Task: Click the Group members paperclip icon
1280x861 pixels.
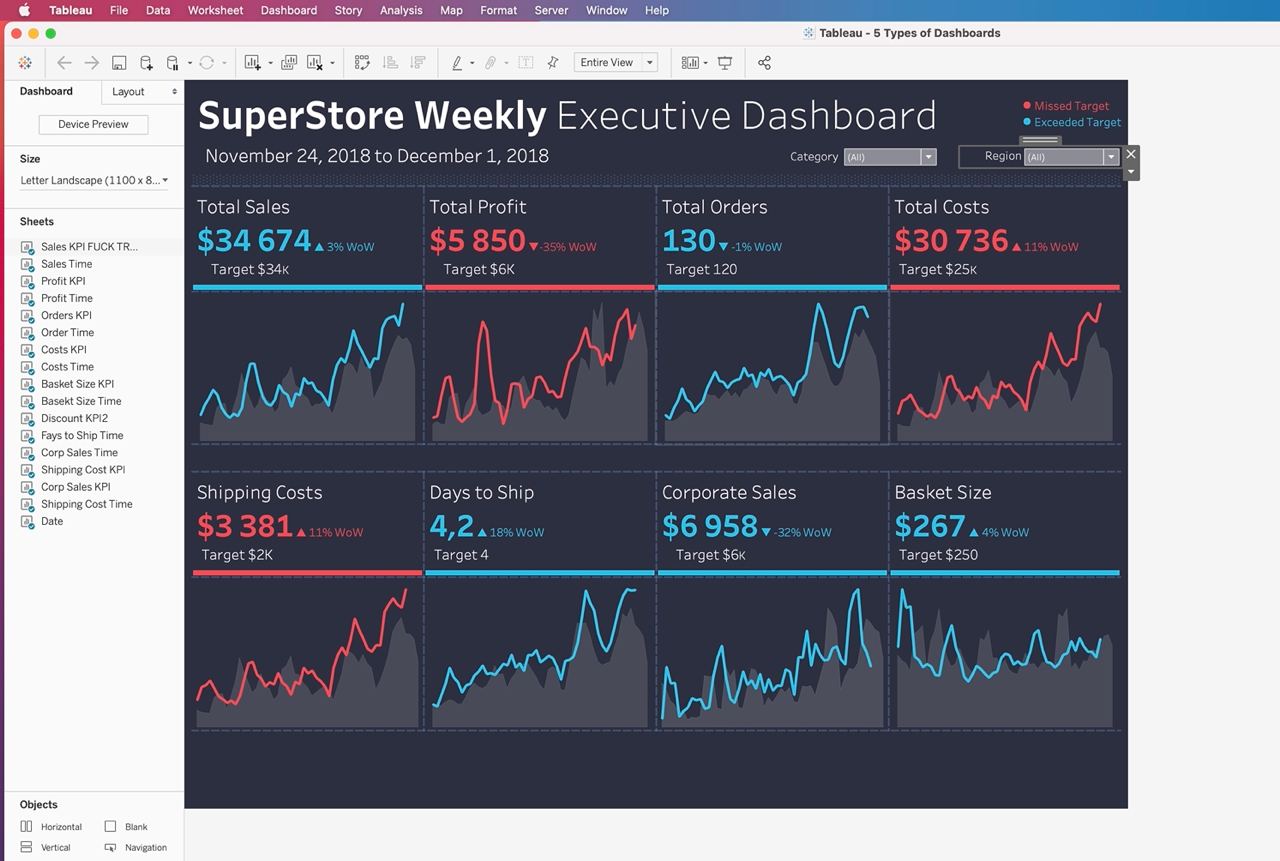Action: 491,62
